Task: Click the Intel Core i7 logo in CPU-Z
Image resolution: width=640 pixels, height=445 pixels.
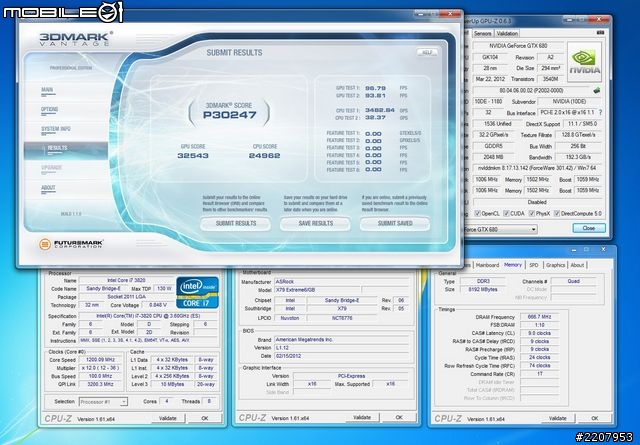Action: [198, 292]
